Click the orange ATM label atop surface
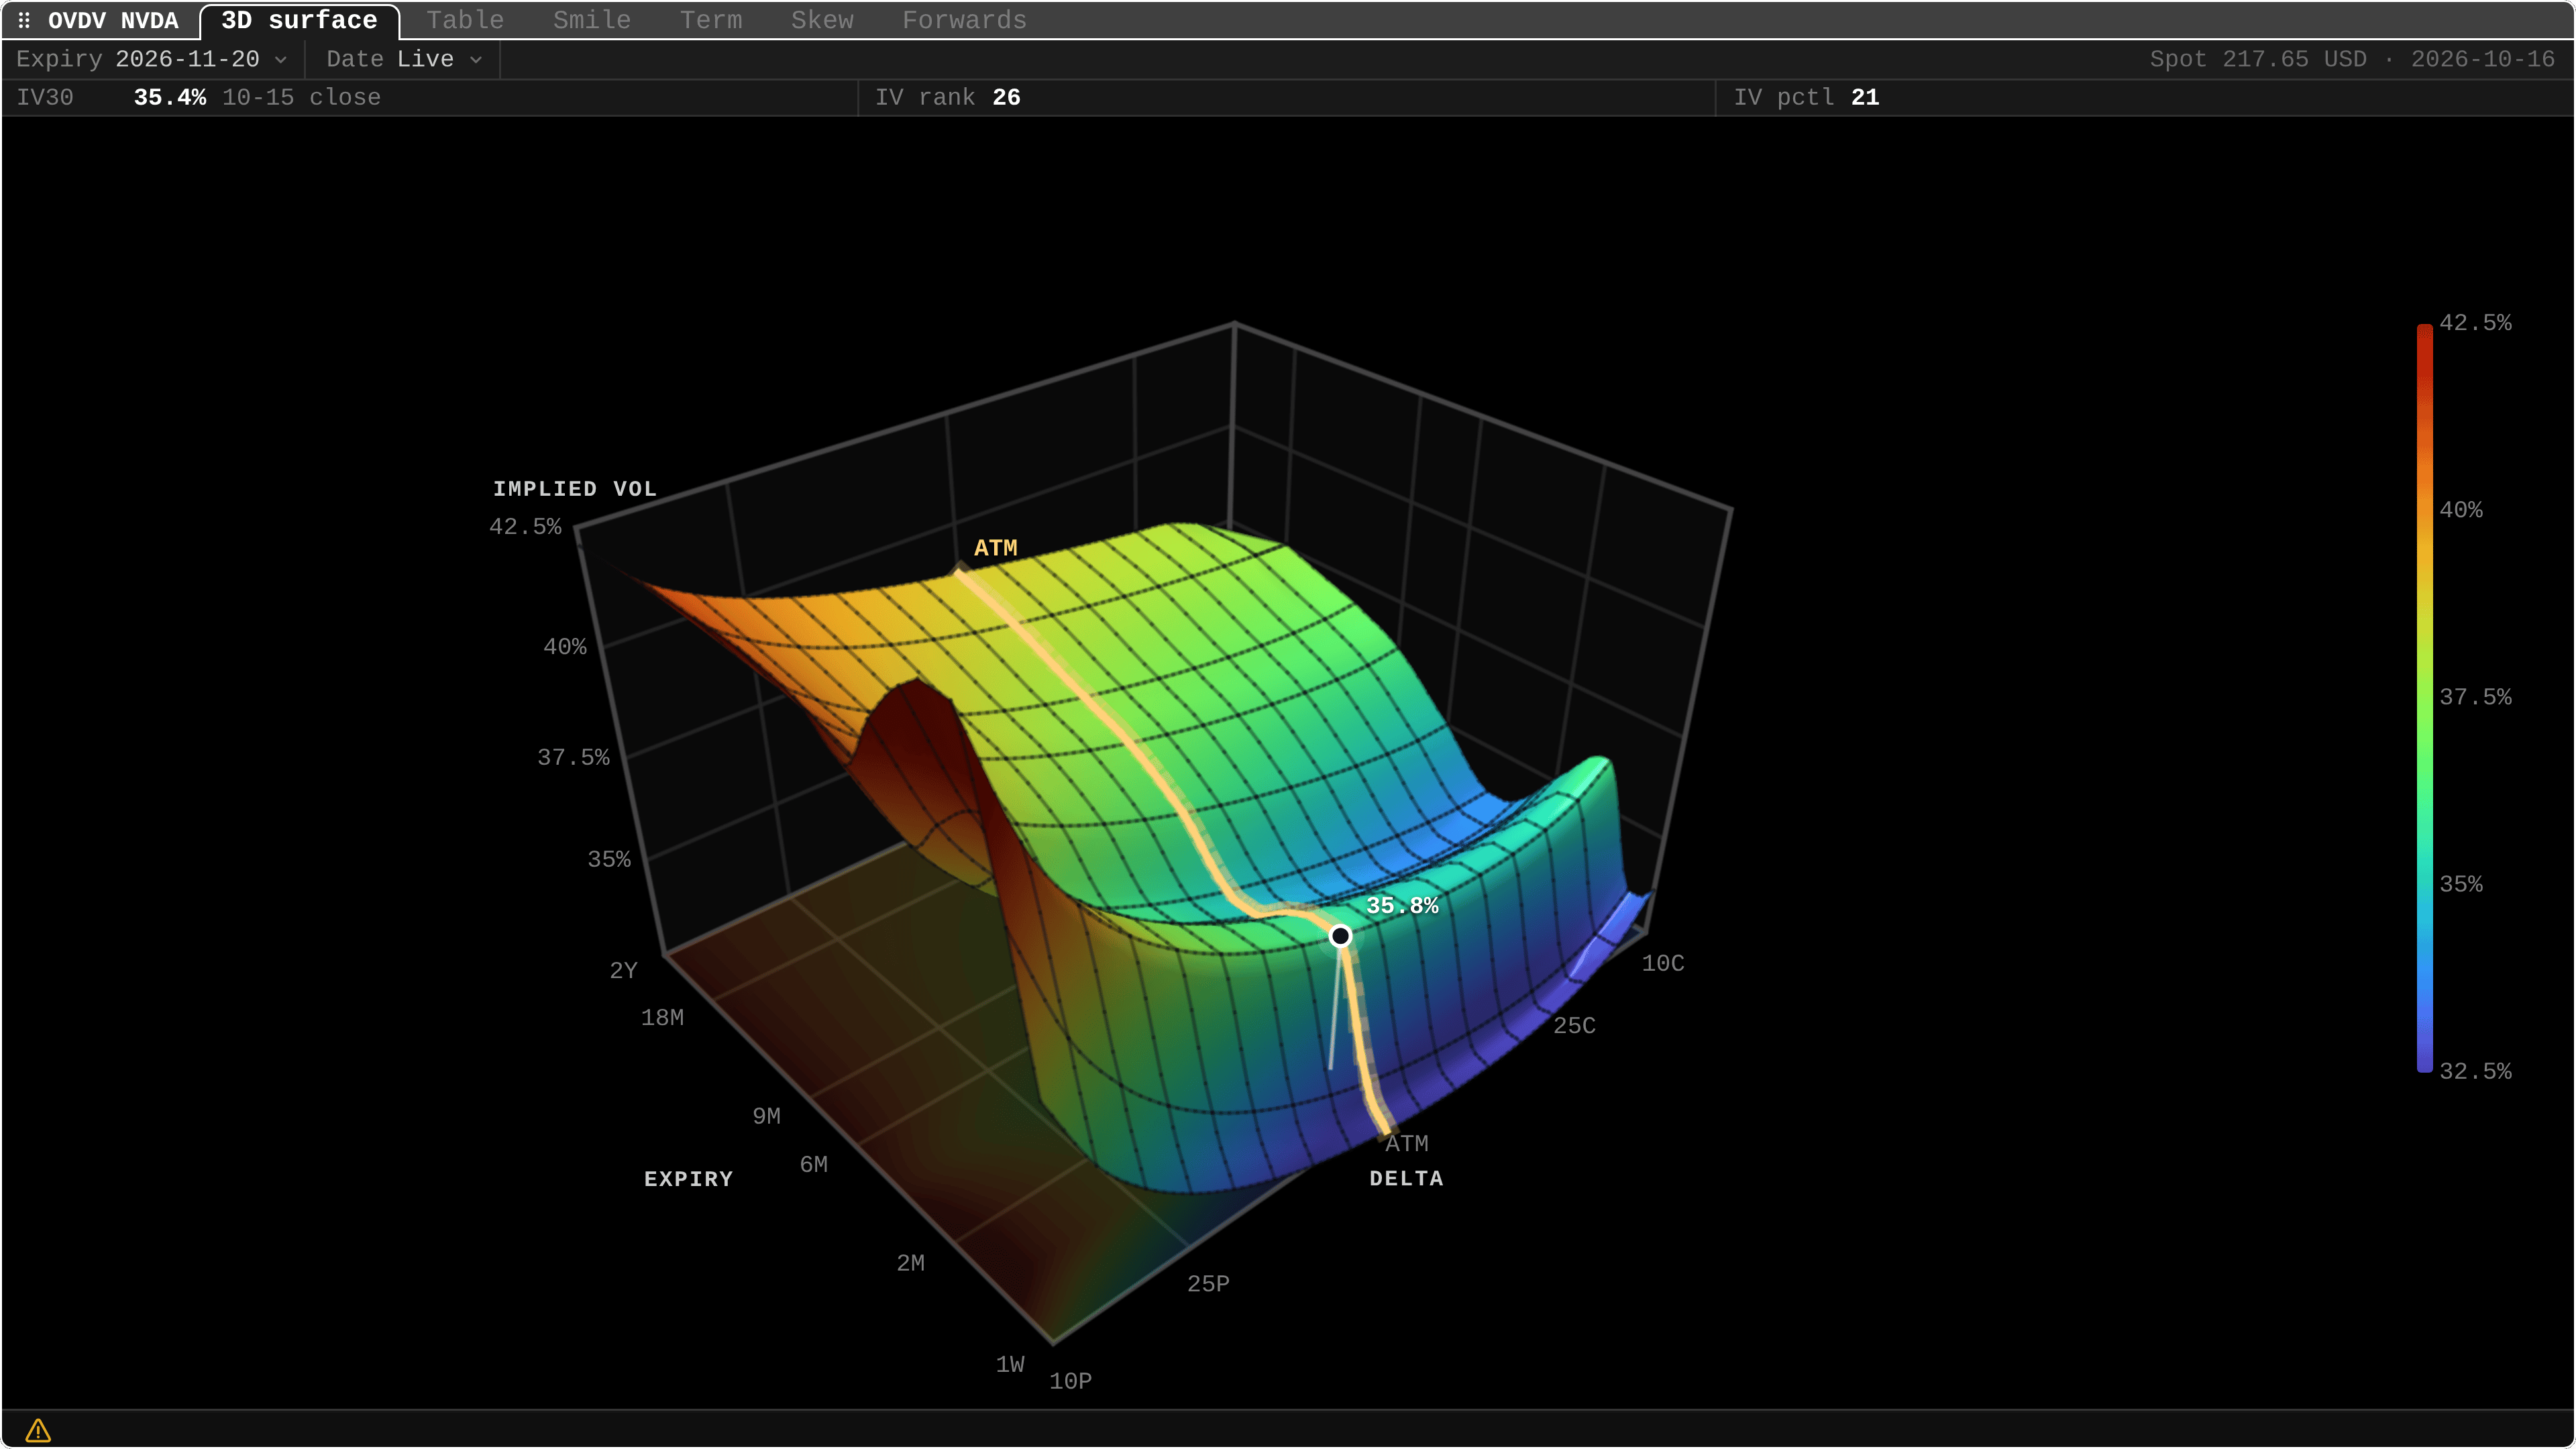Screen dimensions: 2576x1449 (995, 548)
